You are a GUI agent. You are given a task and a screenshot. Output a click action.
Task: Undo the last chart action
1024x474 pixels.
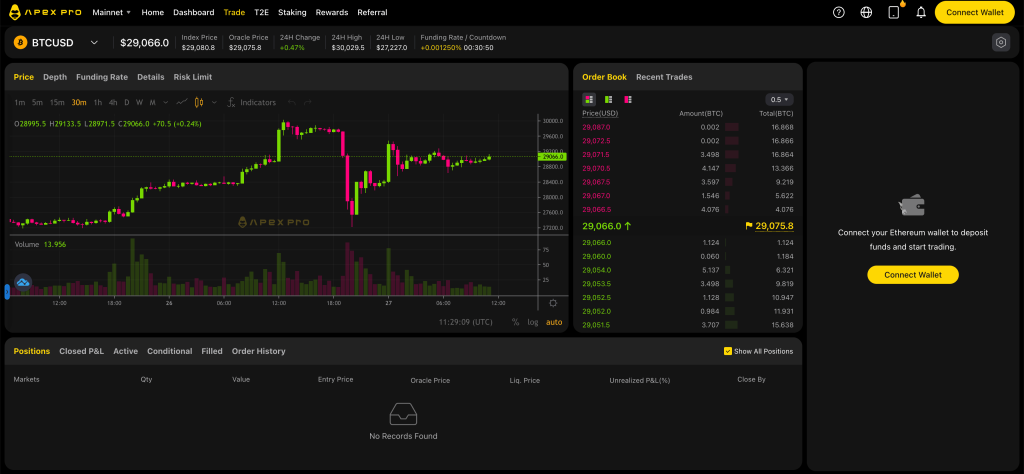292,103
